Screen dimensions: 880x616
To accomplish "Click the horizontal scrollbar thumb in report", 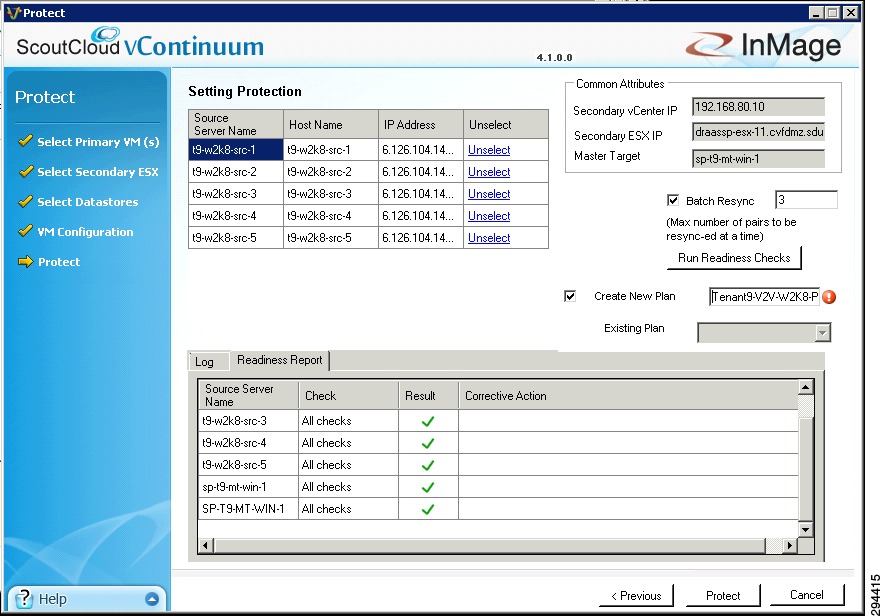I will [489, 545].
